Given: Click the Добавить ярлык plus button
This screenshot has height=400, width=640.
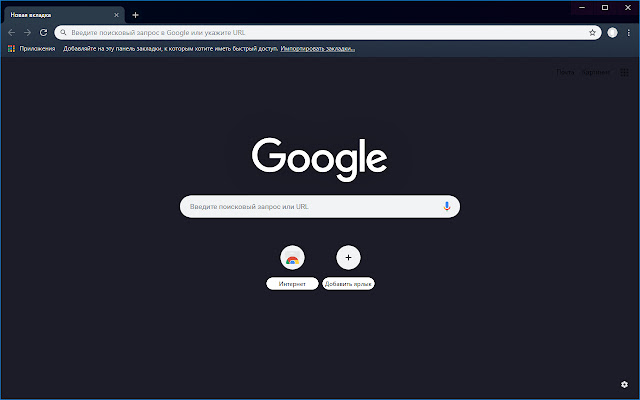Looking at the screenshot, I should (348, 258).
